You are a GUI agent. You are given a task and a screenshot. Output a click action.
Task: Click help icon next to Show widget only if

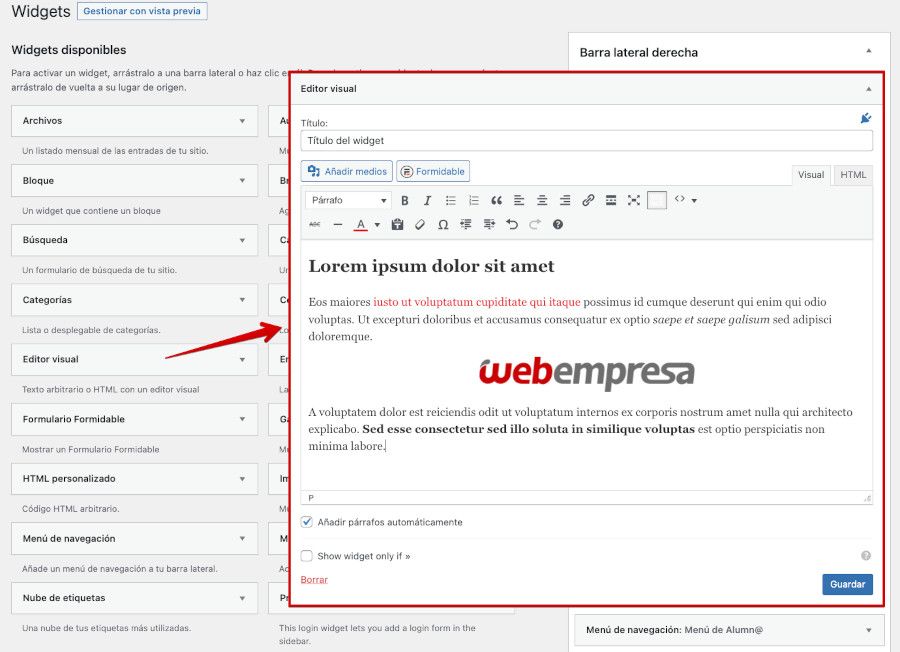866,556
